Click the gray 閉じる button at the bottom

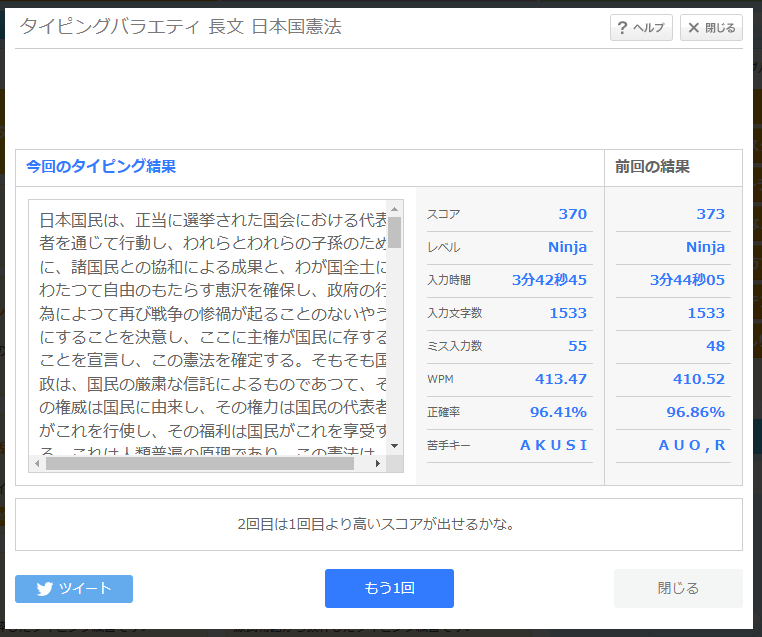tap(678, 588)
